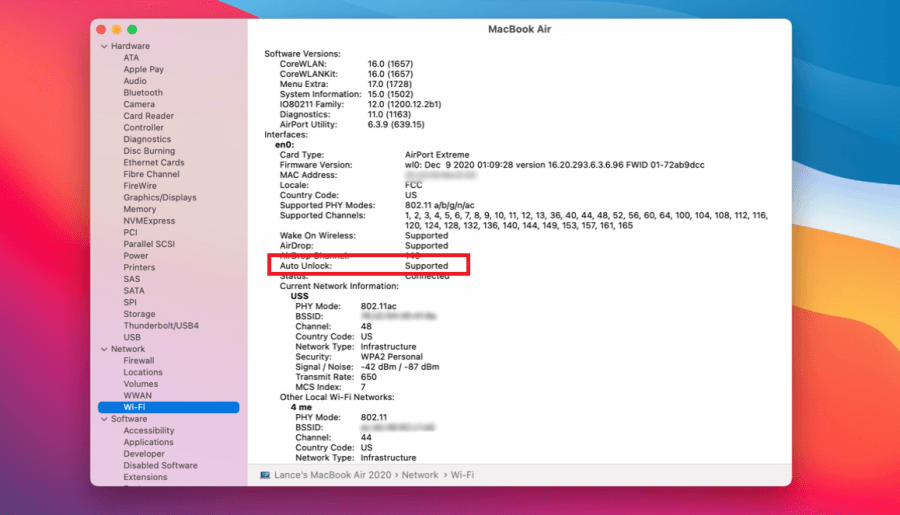Image resolution: width=900 pixels, height=515 pixels.
Task: Collapse the Hardware section disclosure triangle
Action: (104, 46)
